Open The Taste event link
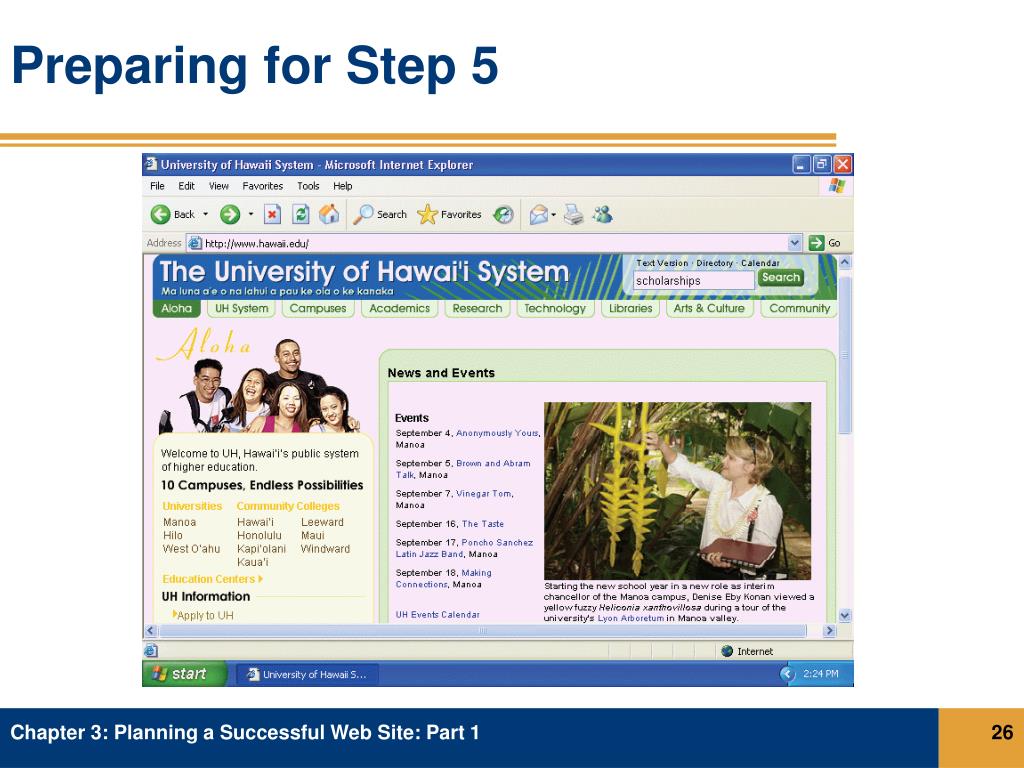Image resolution: width=1024 pixels, height=768 pixels. [483, 524]
